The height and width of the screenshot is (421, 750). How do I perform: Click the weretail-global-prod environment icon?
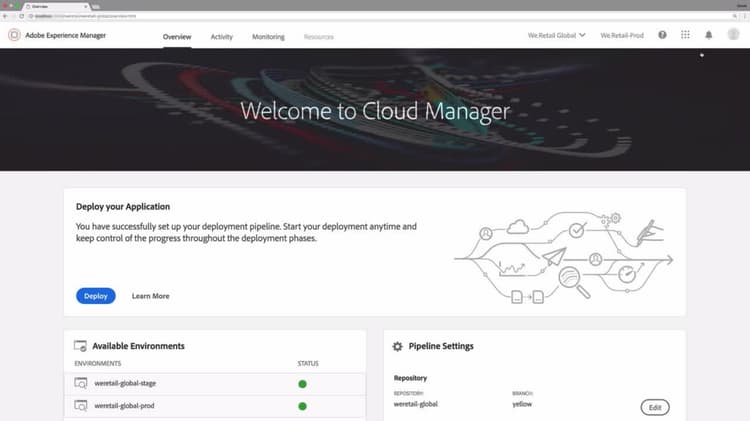(81, 405)
